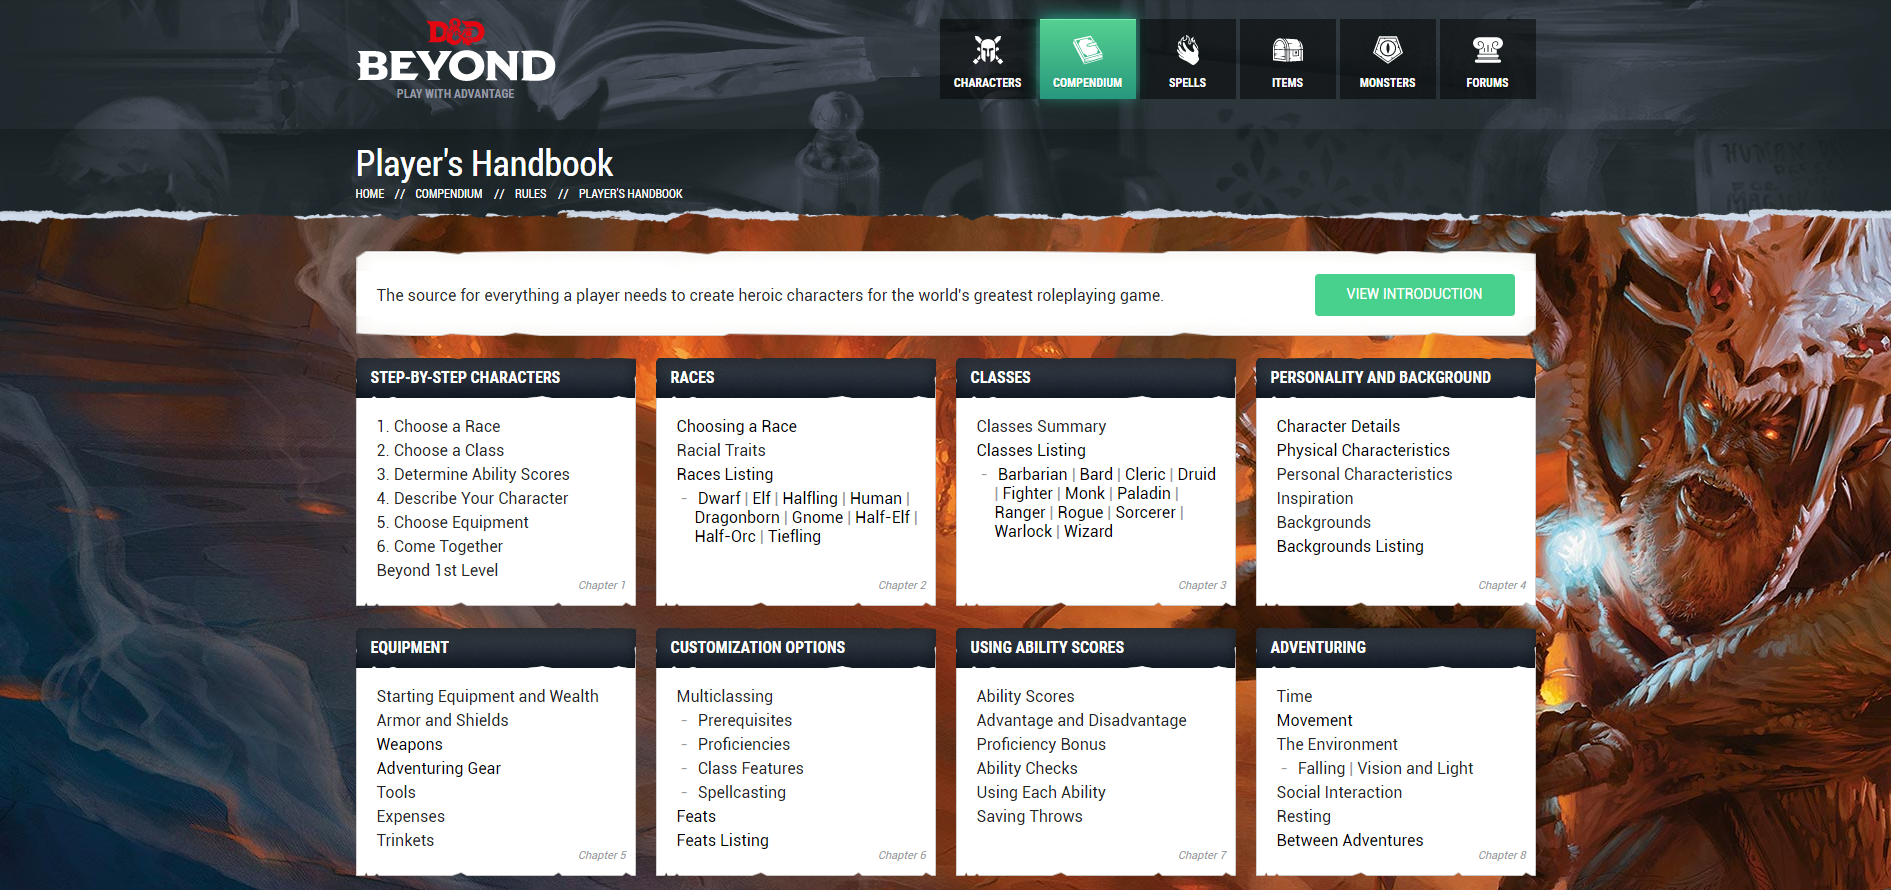The width and height of the screenshot is (1891, 890).
Task: Open Social Interaction link
Action: [1339, 792]
